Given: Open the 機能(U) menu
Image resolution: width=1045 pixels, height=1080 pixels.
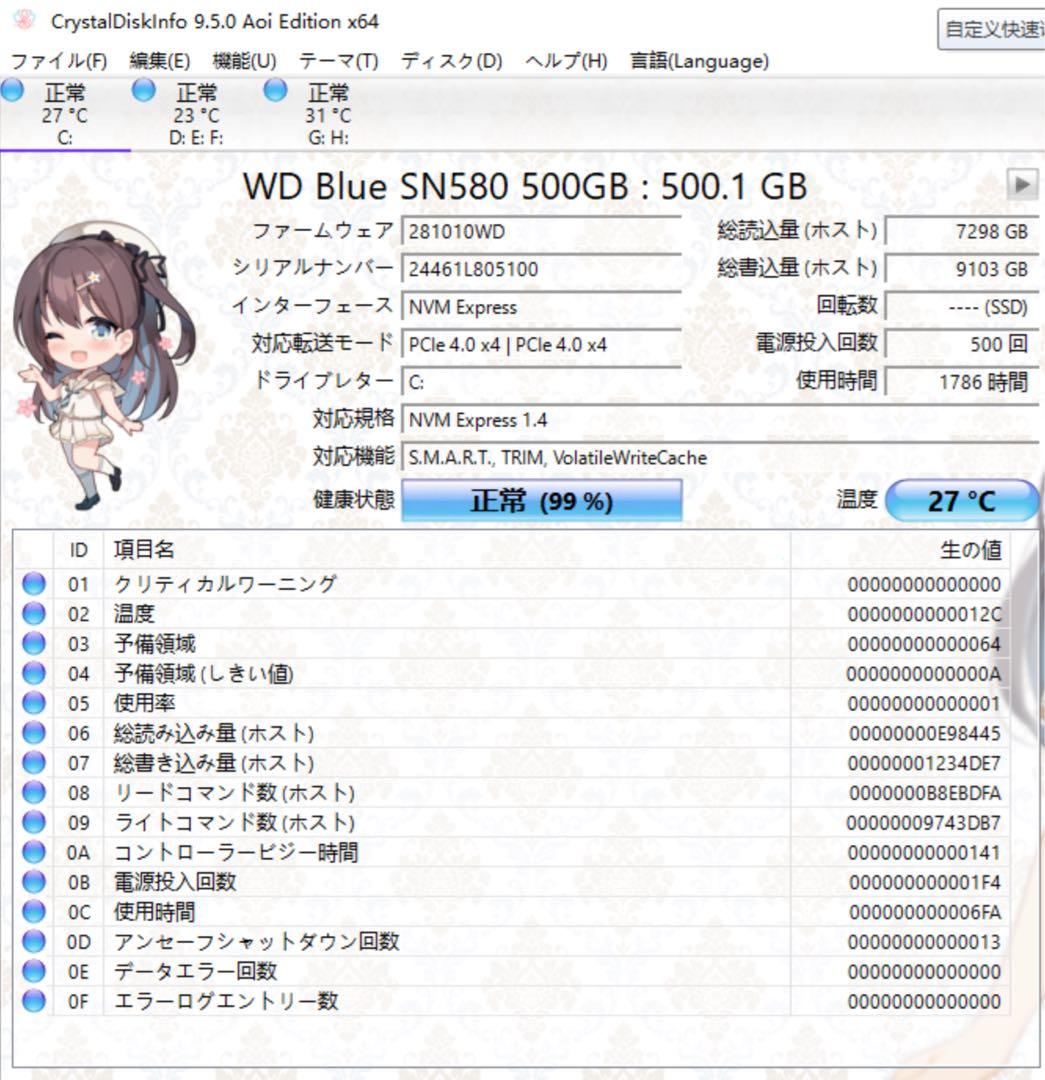Looking at the screenshot, I should click(245, 61).
